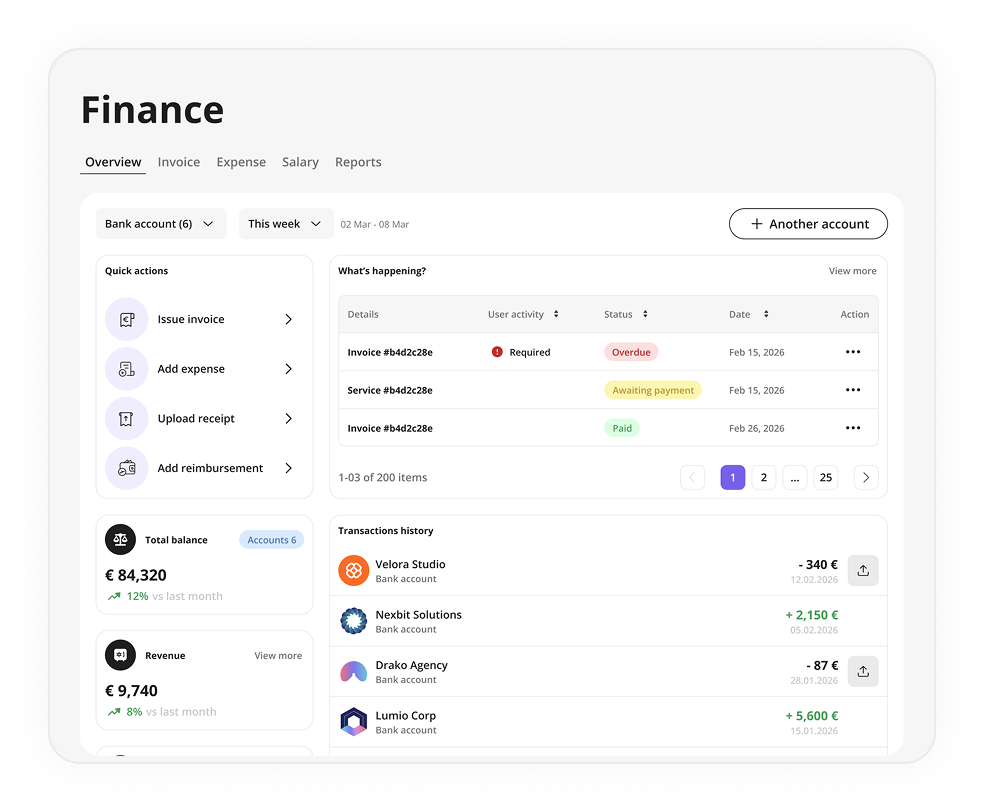The width and height of the screenshot is (984, 812).
Task: Open the Reports tab
Action: pyautogui.click(x=358, y=162)
